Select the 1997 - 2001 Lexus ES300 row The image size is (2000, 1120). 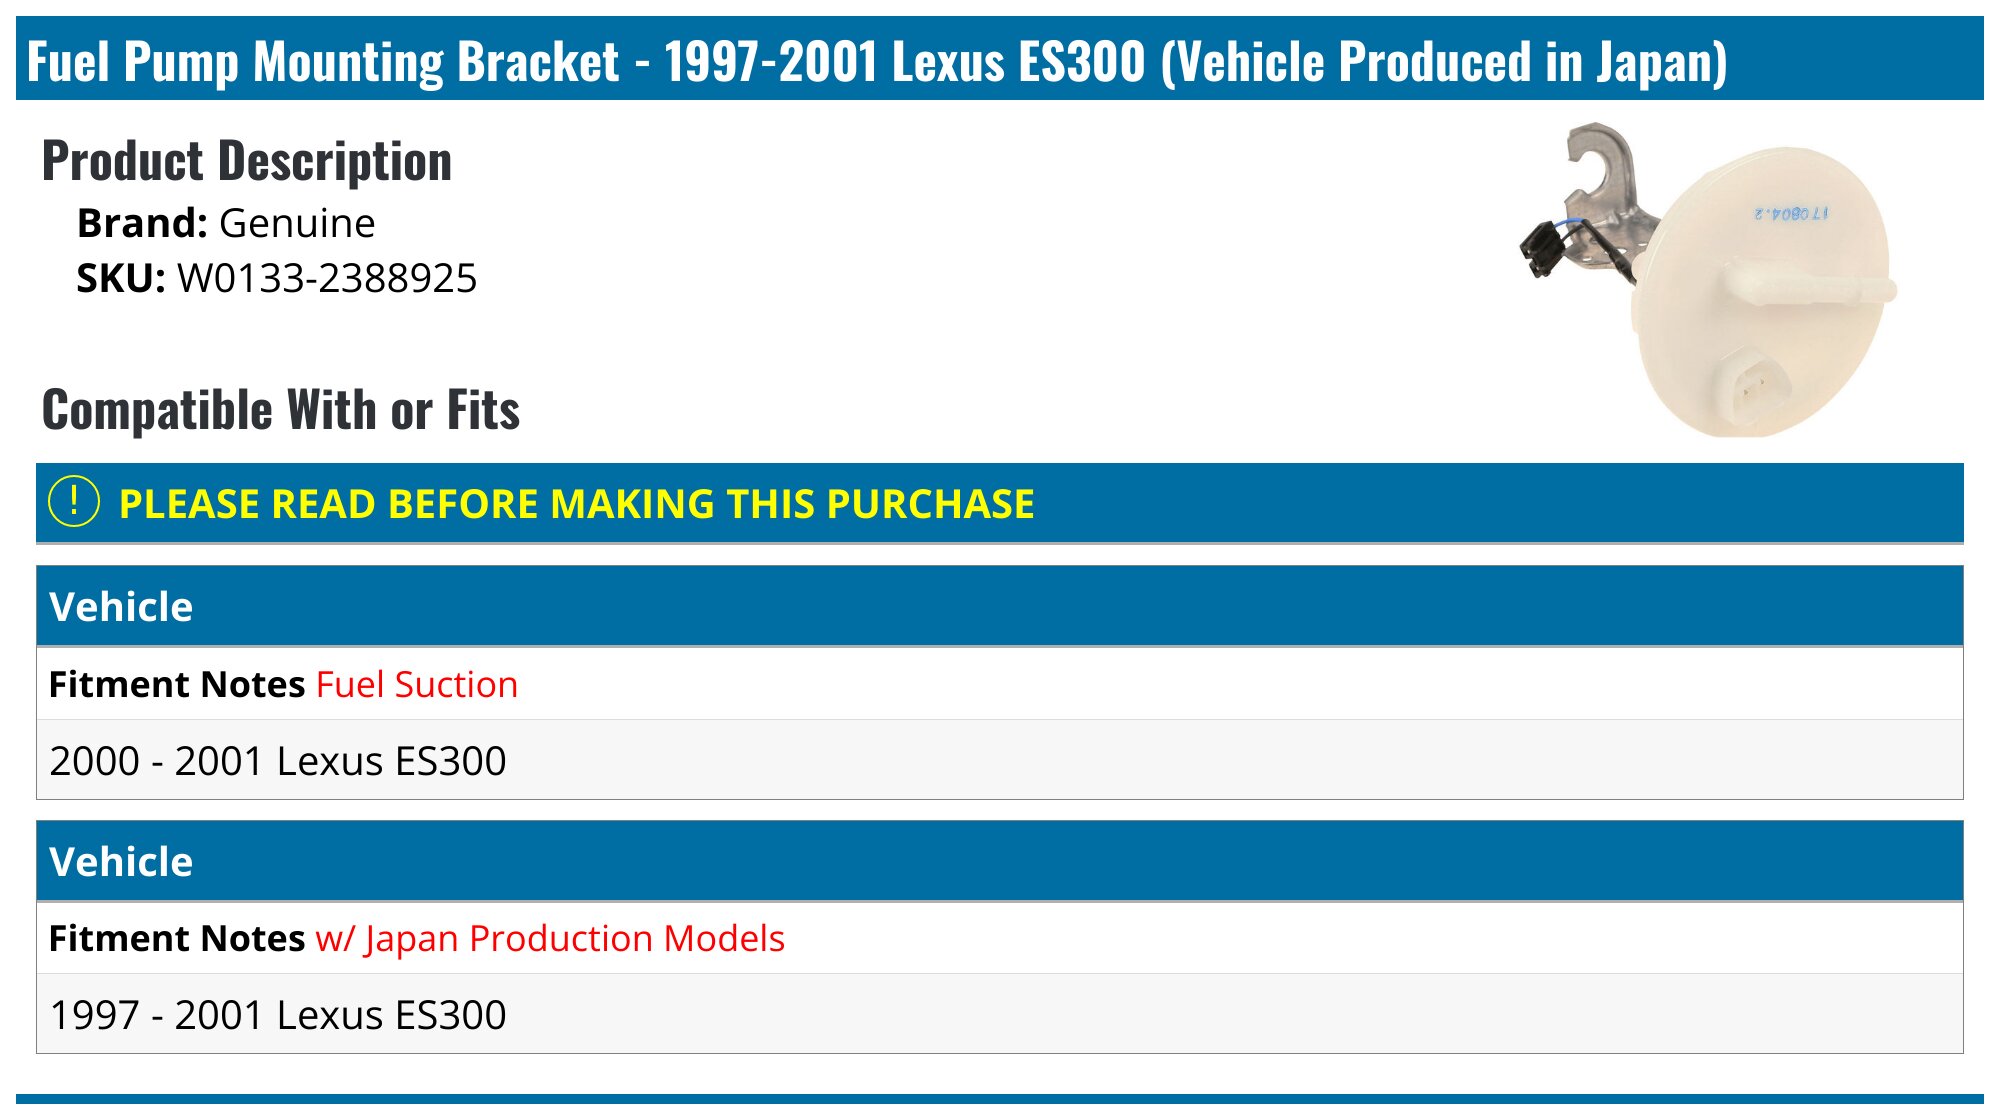pyautogui.click(x=278, y=1015)
